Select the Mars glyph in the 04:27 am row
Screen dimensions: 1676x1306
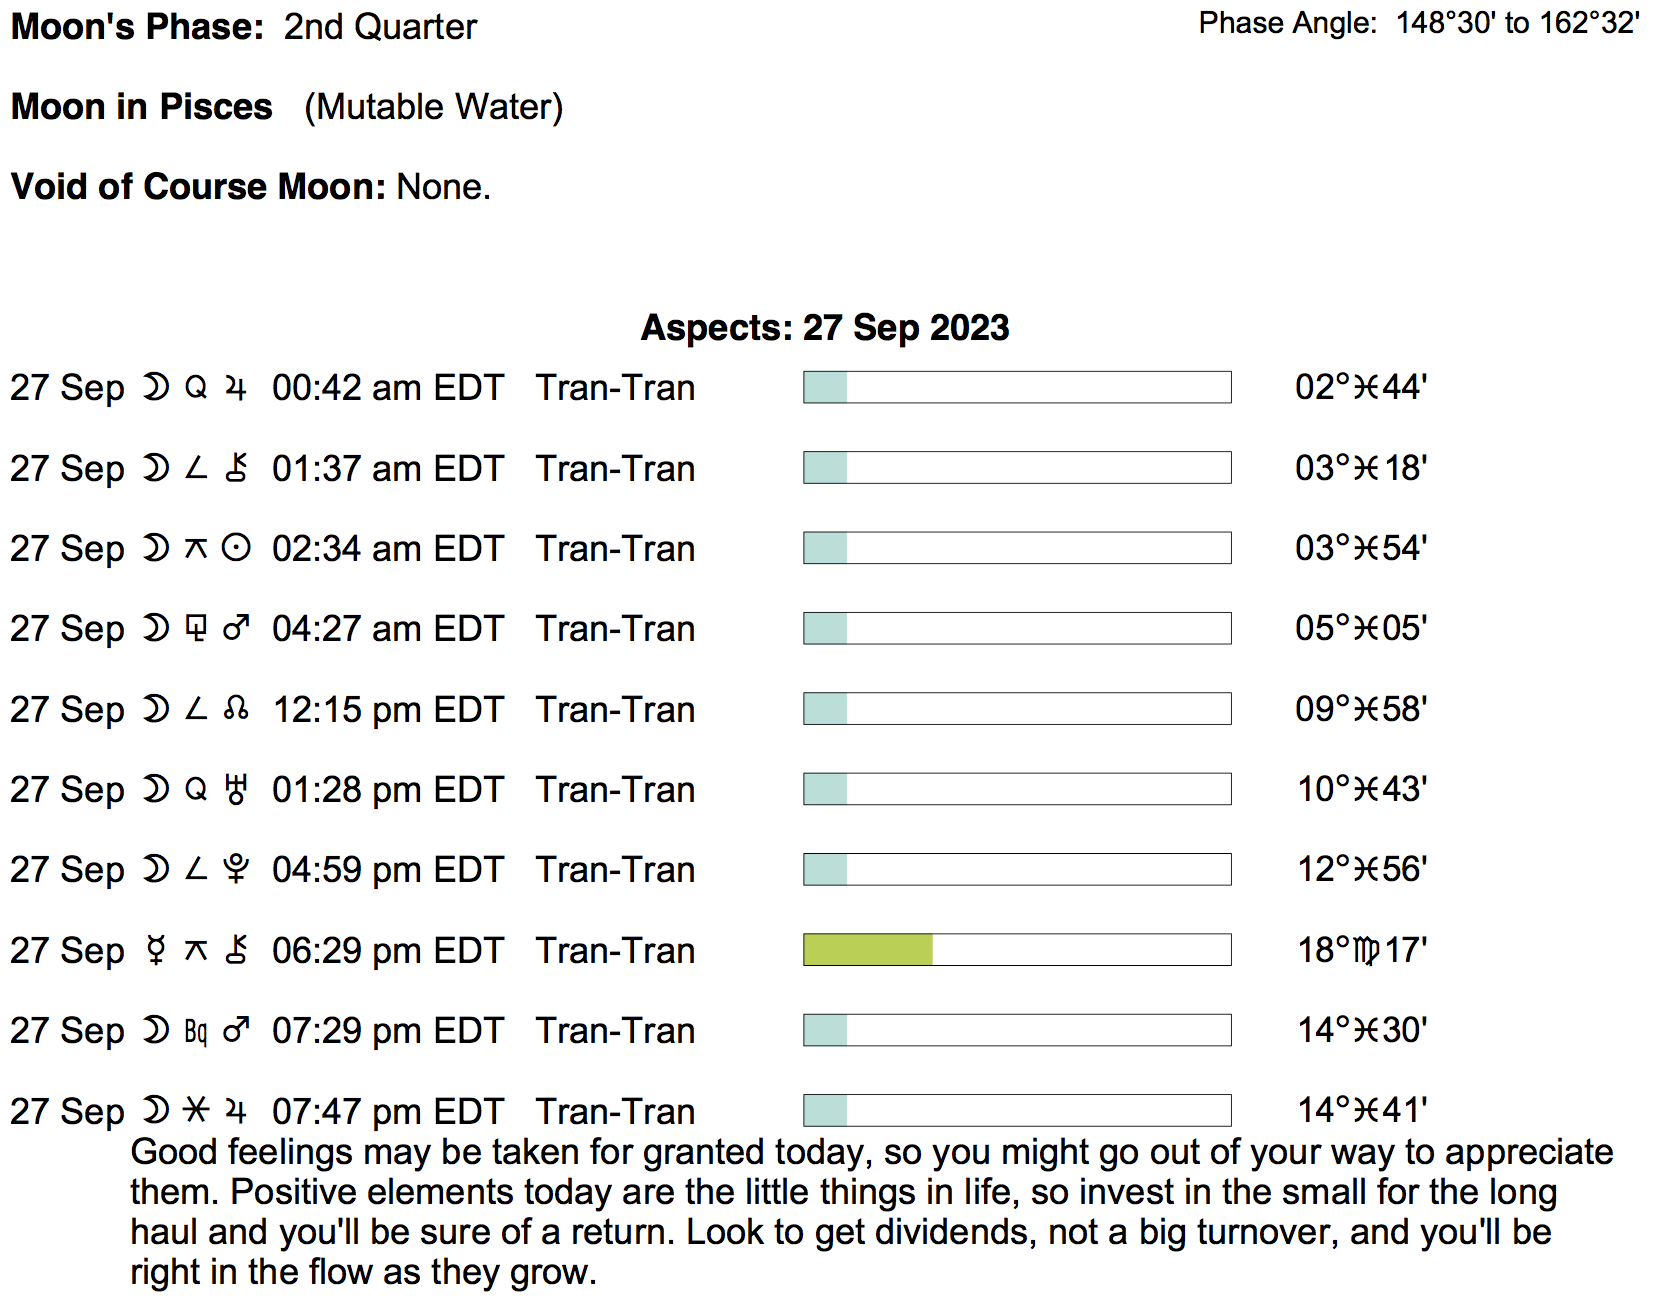[236, 629]
